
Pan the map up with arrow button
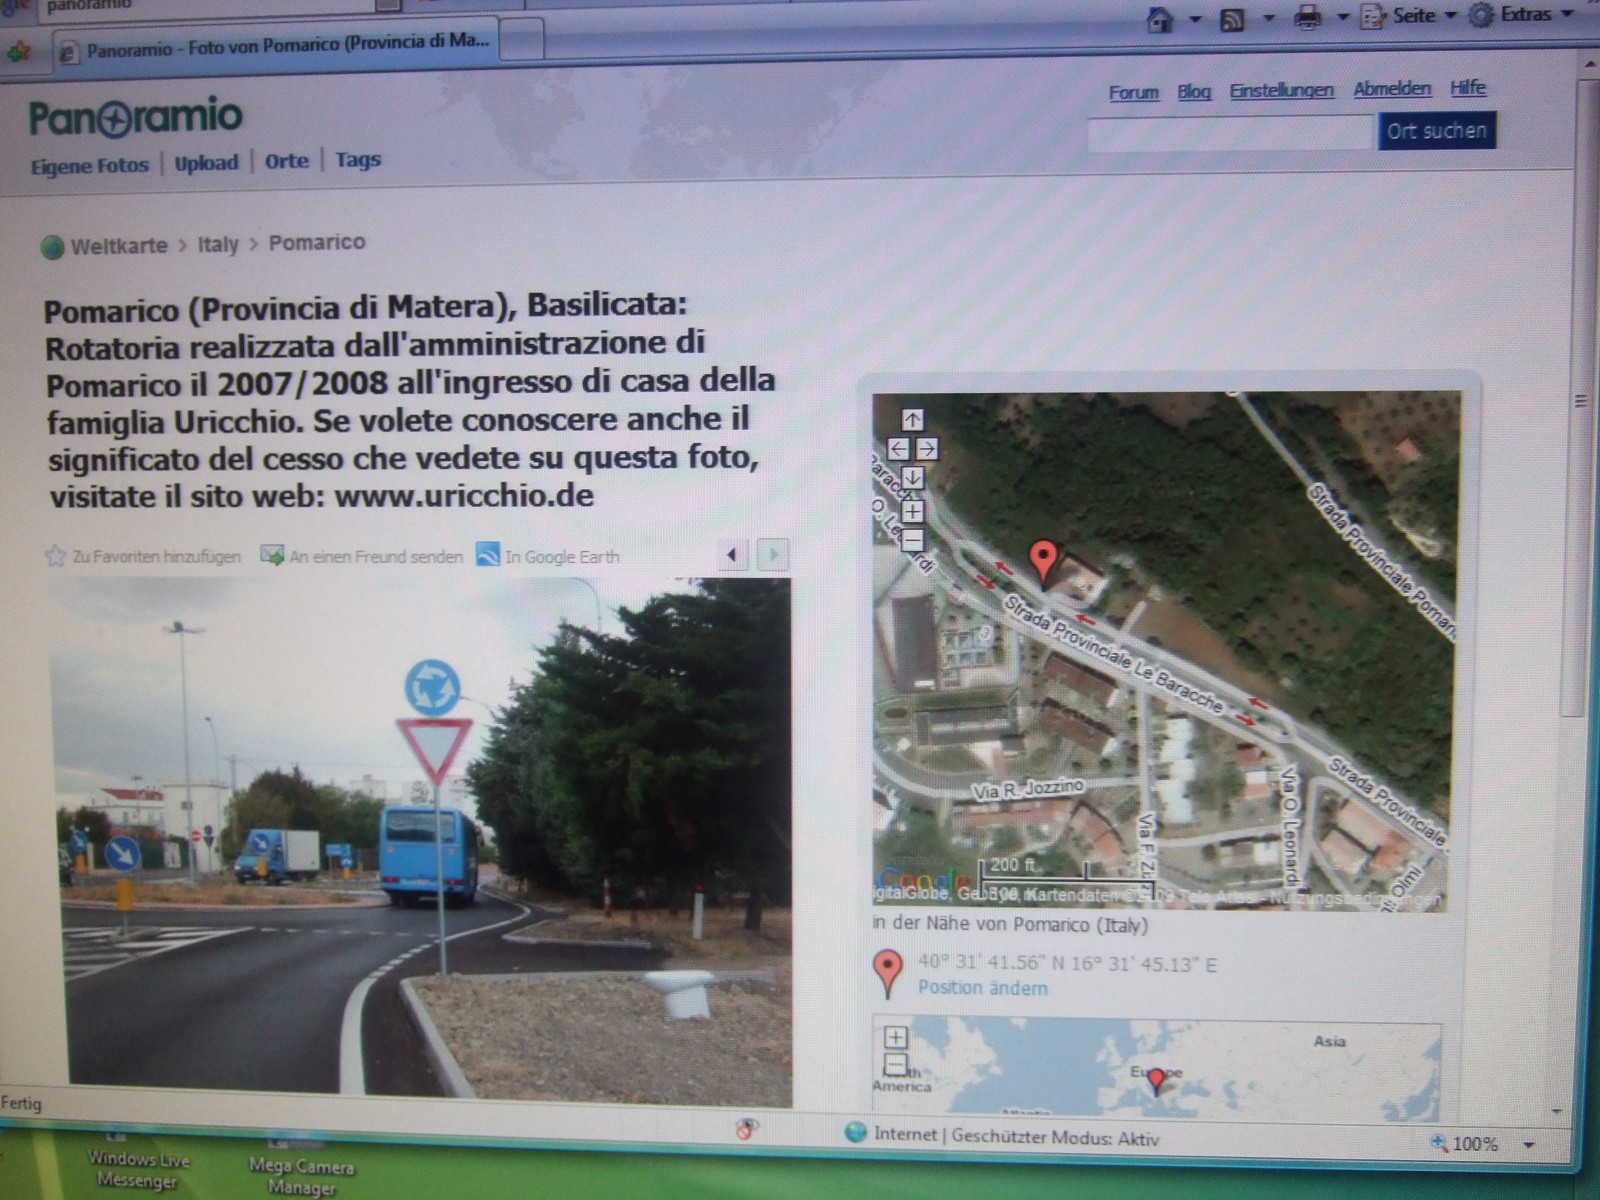[x=912, y=419]
